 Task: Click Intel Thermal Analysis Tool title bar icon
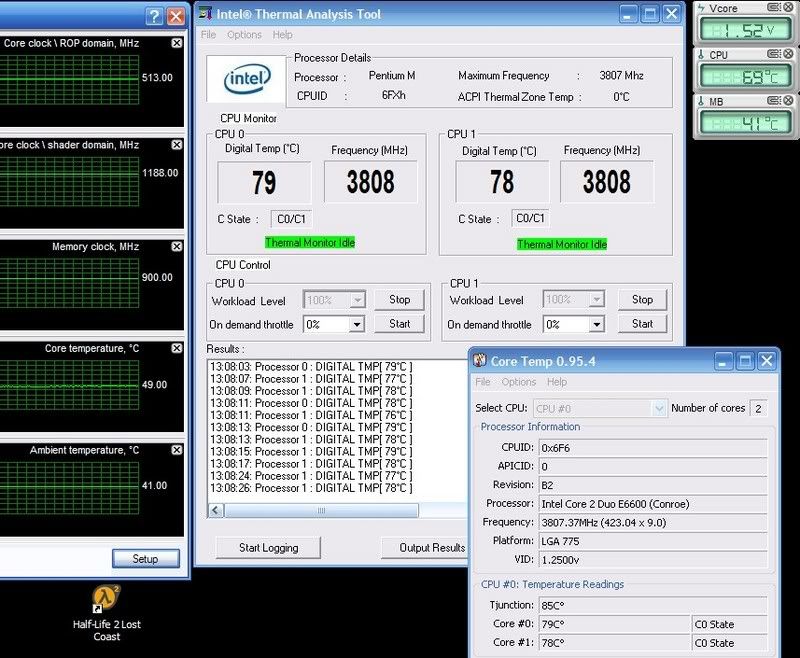tap(205, 14)
